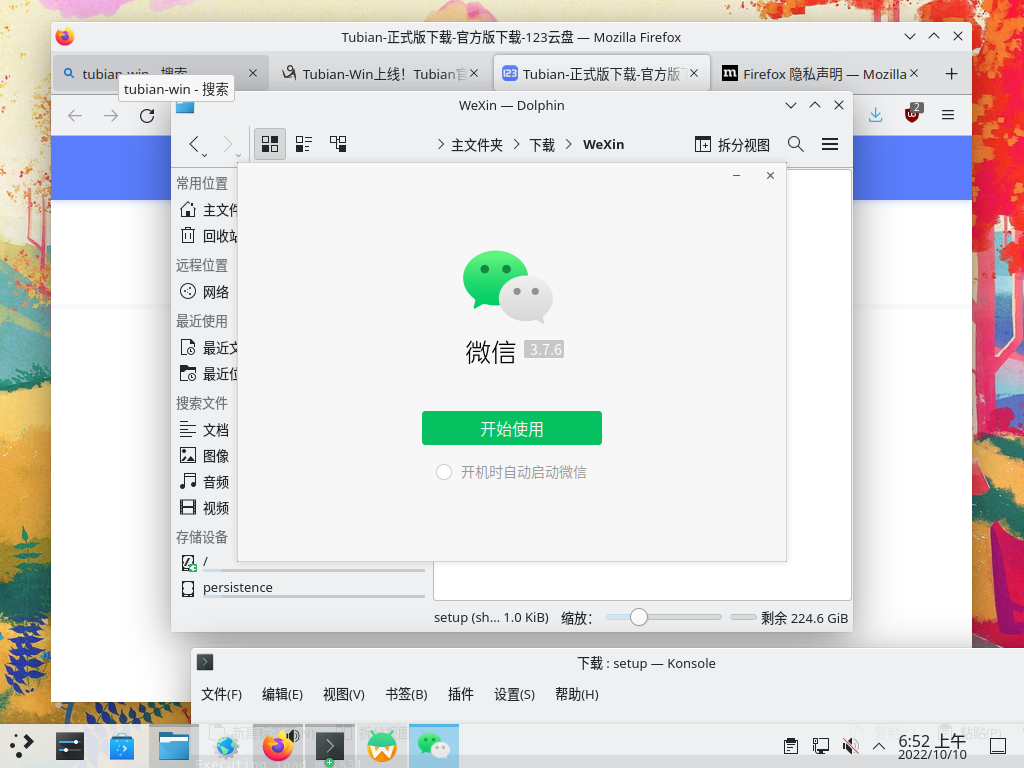Open Firefox application hamburger menu
The image size is (1024, 768).
tap(948, 115)
